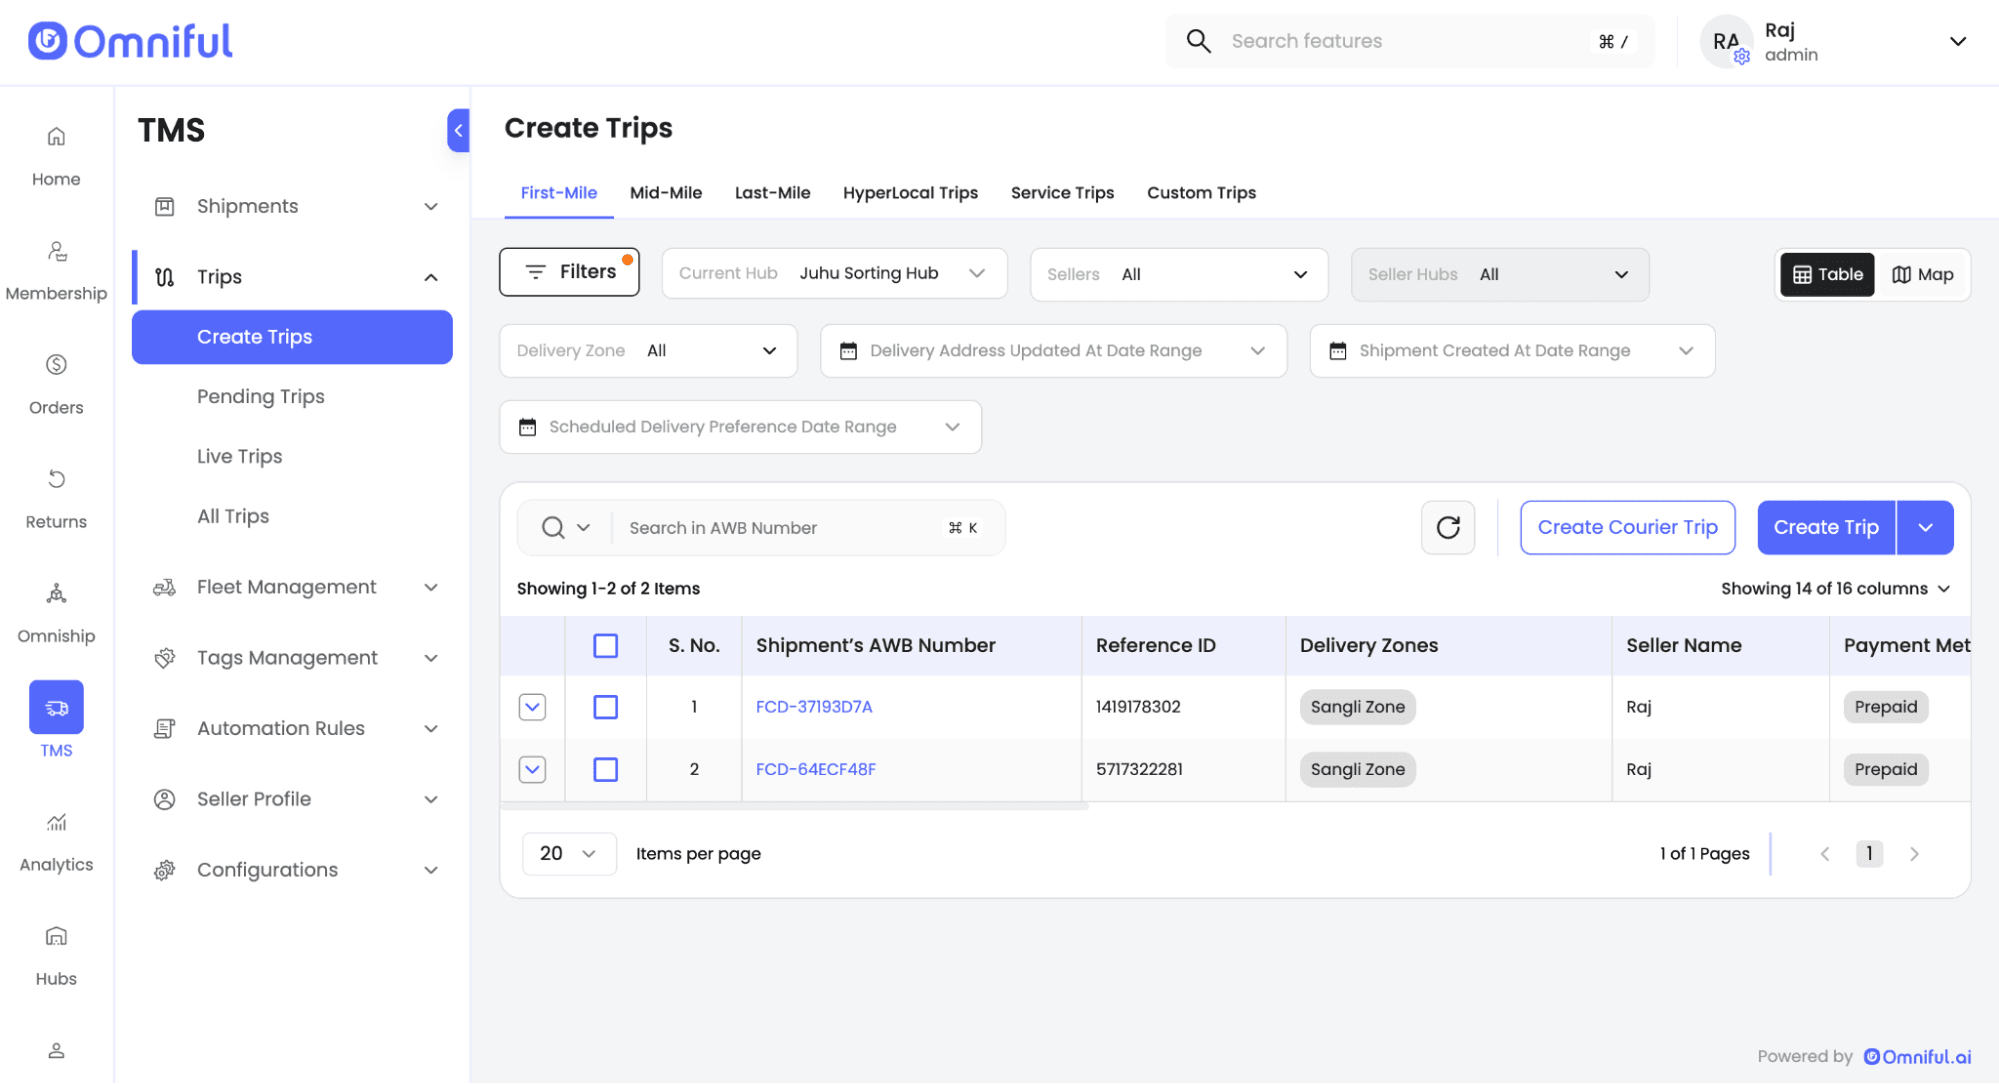Switch to Map view
Screen dimensions: 1999x1084
click(1922, 274)
